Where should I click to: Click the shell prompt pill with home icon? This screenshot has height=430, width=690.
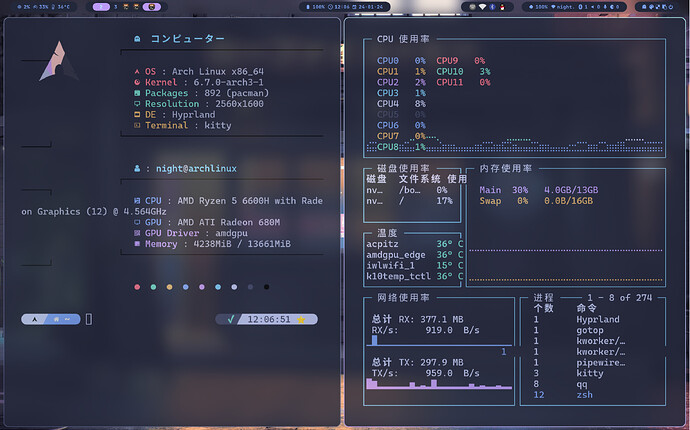pyautogui.click(x=51, y=319)
